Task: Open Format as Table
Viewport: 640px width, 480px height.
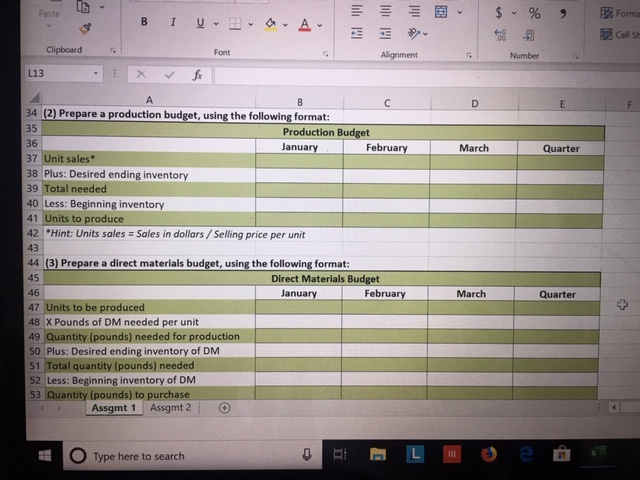Action: (x=620, y=13)
